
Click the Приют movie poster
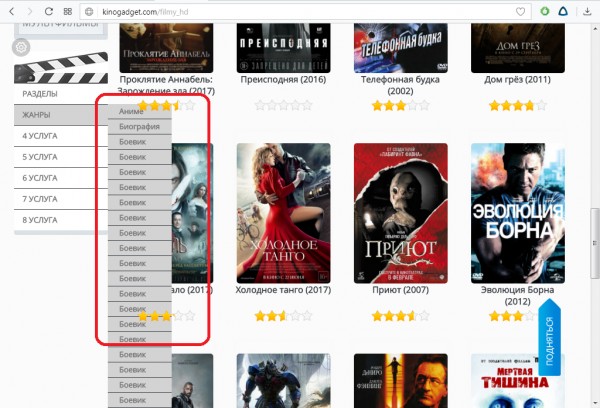(x=401, y=213)
